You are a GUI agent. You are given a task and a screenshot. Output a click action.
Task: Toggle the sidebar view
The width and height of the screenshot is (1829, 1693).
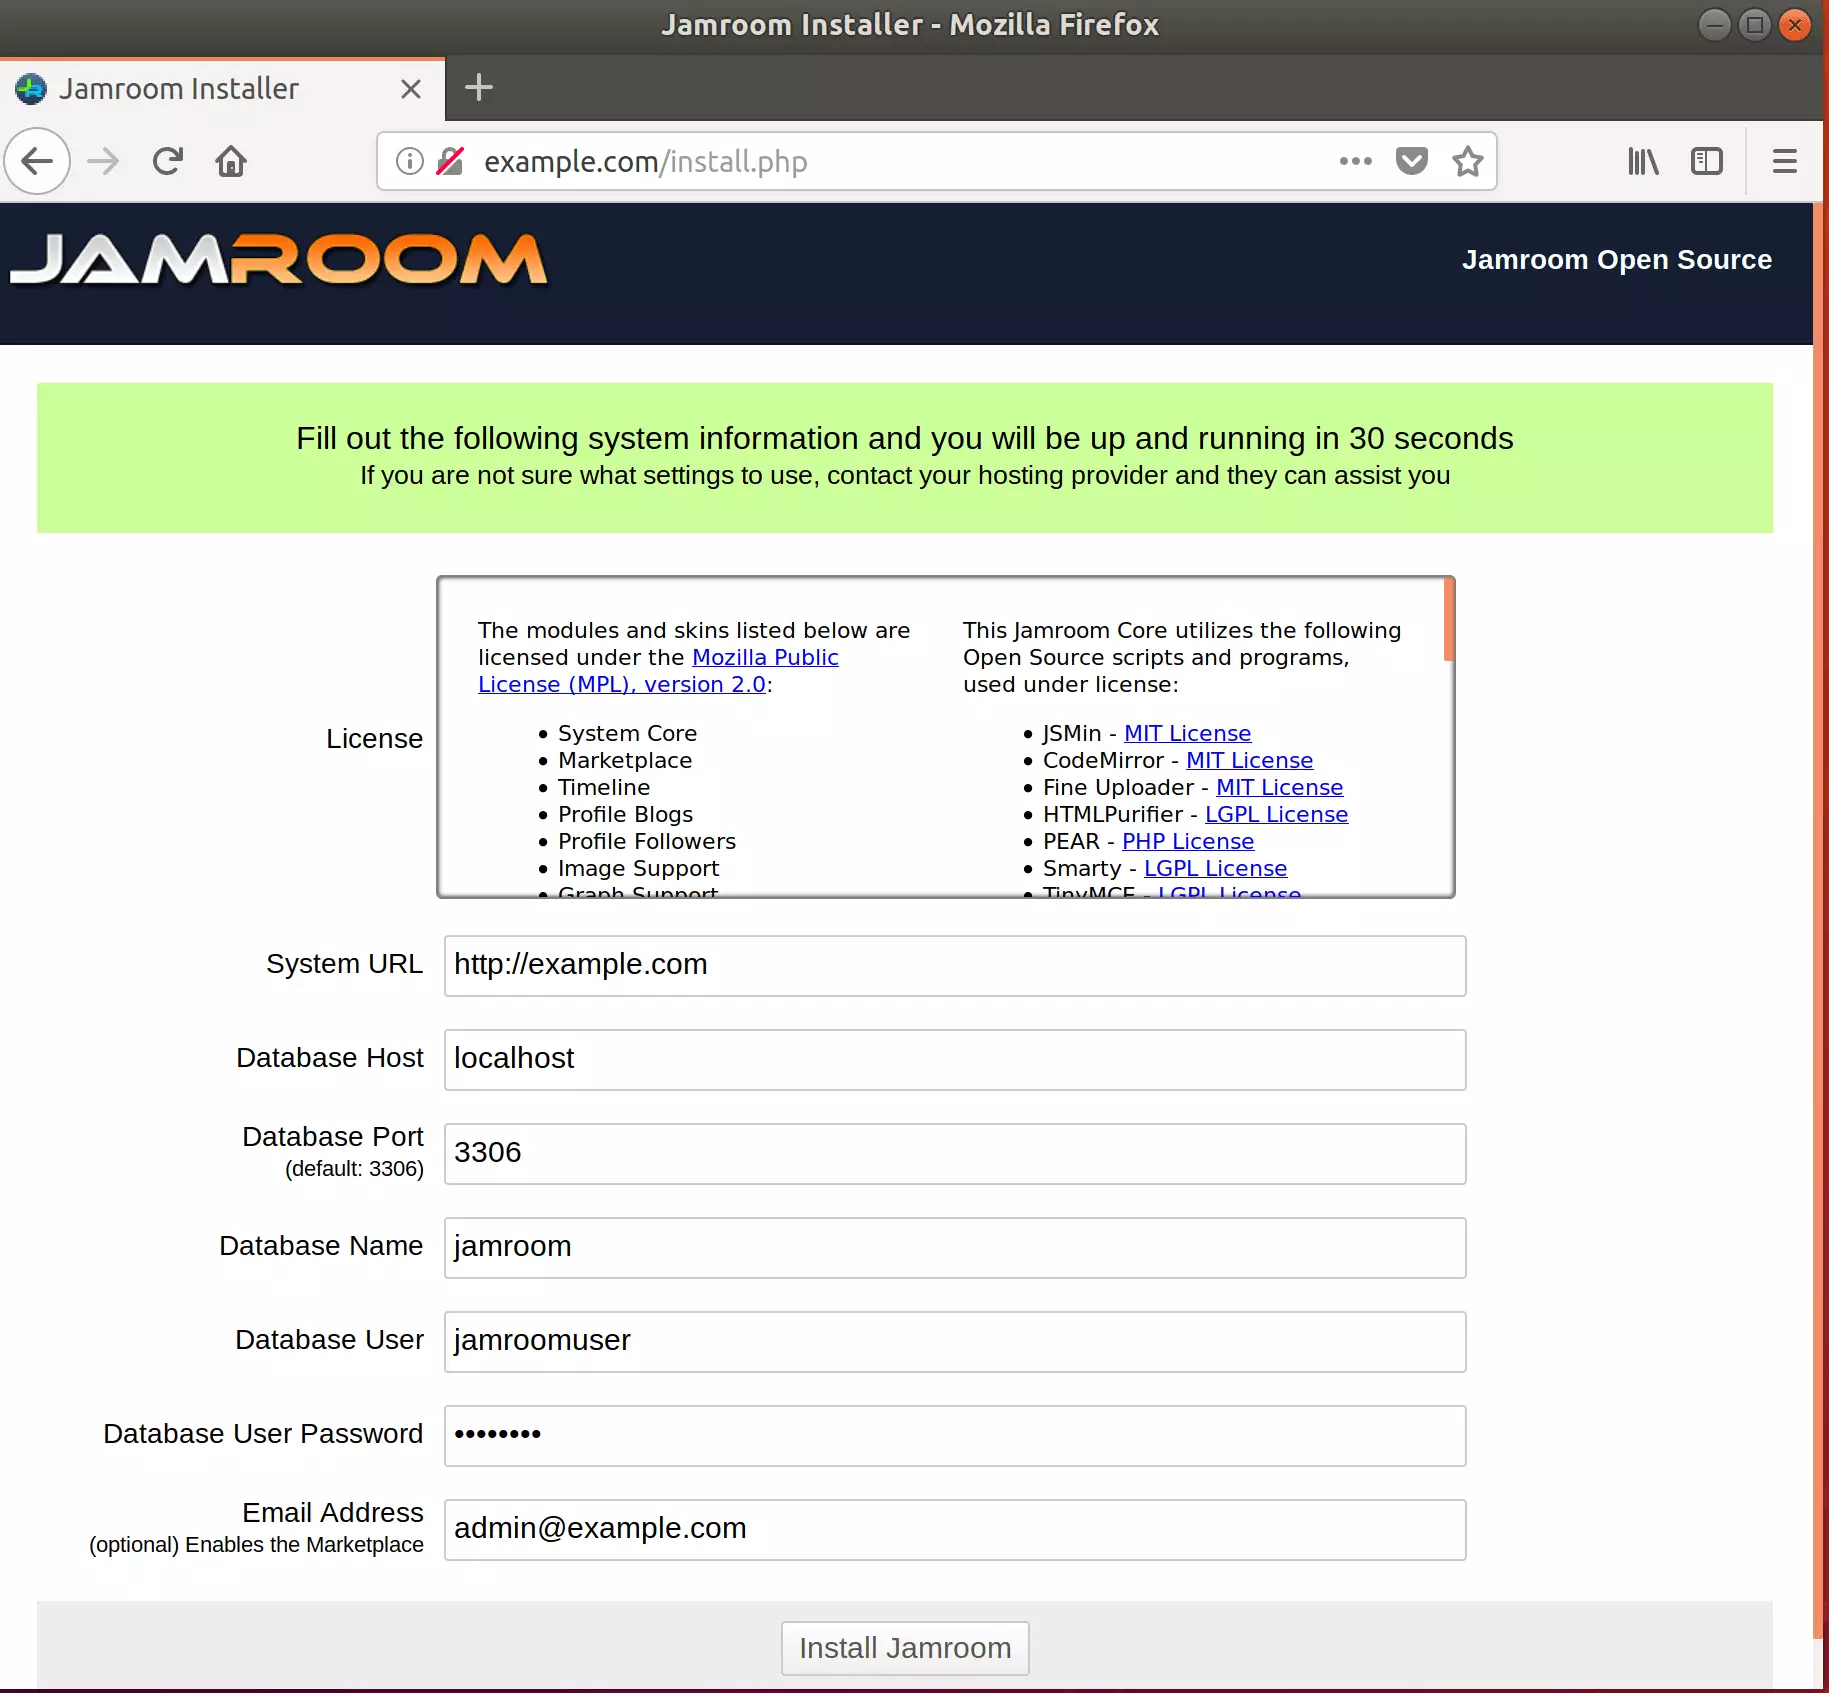[x=1706, y=161]
